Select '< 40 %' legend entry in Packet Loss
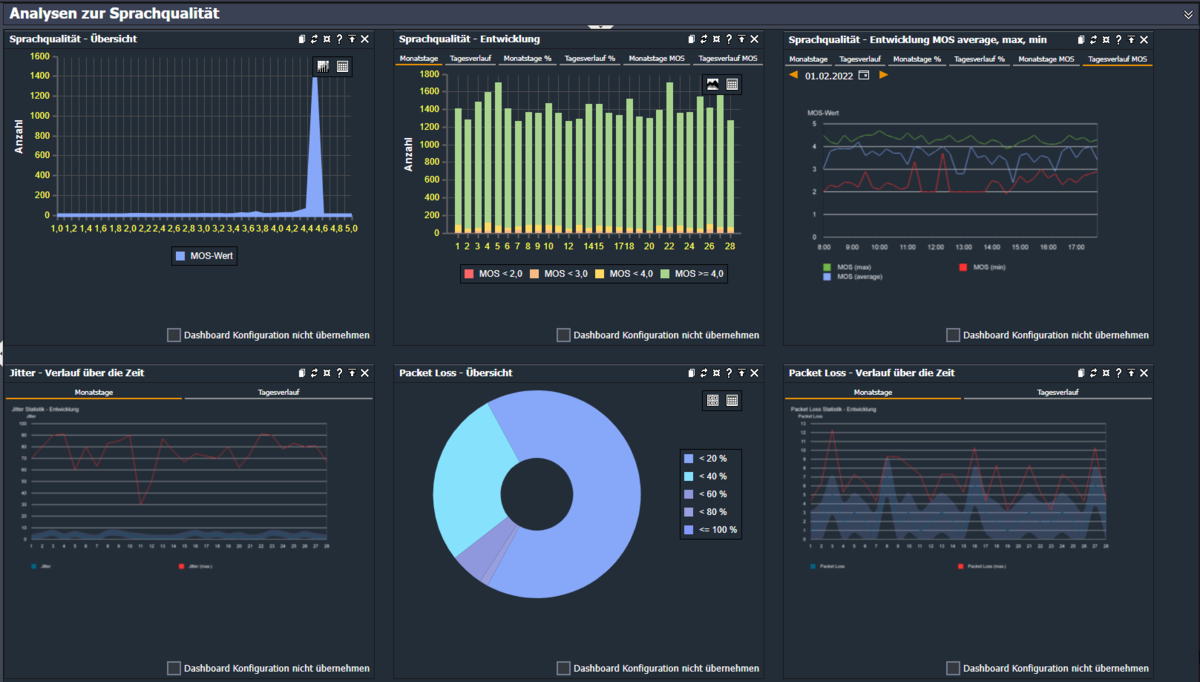Viewport: 1200px width, 682px height. point(713,476)
